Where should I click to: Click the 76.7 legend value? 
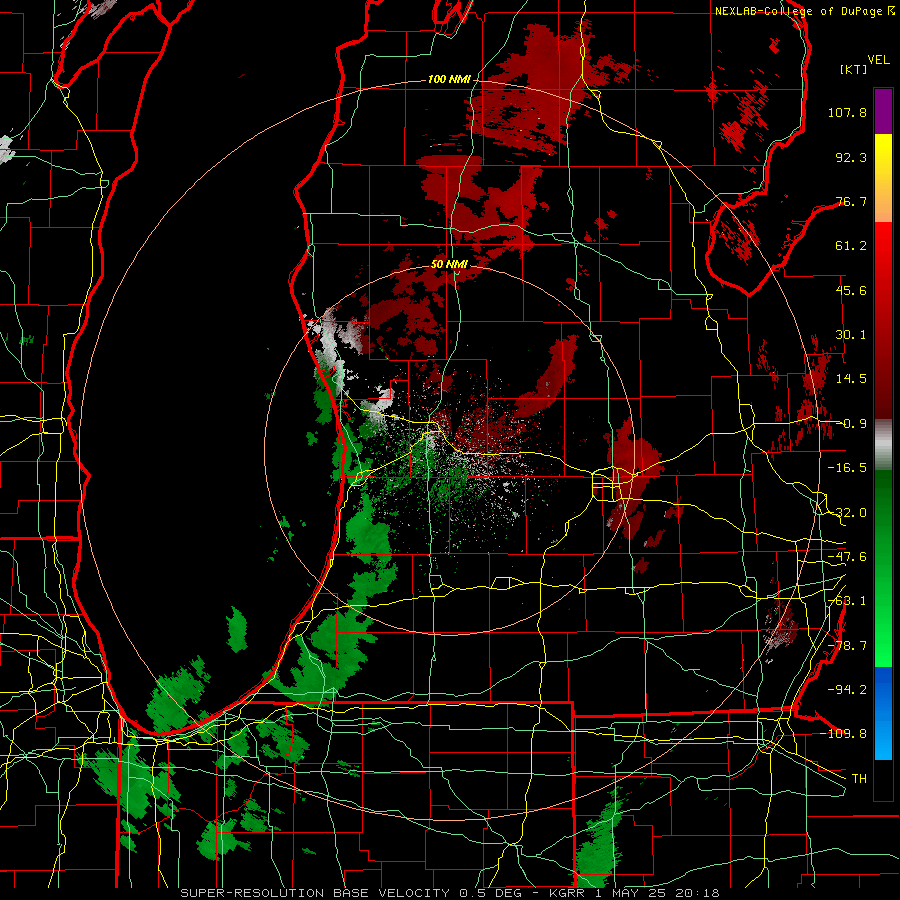851,201
